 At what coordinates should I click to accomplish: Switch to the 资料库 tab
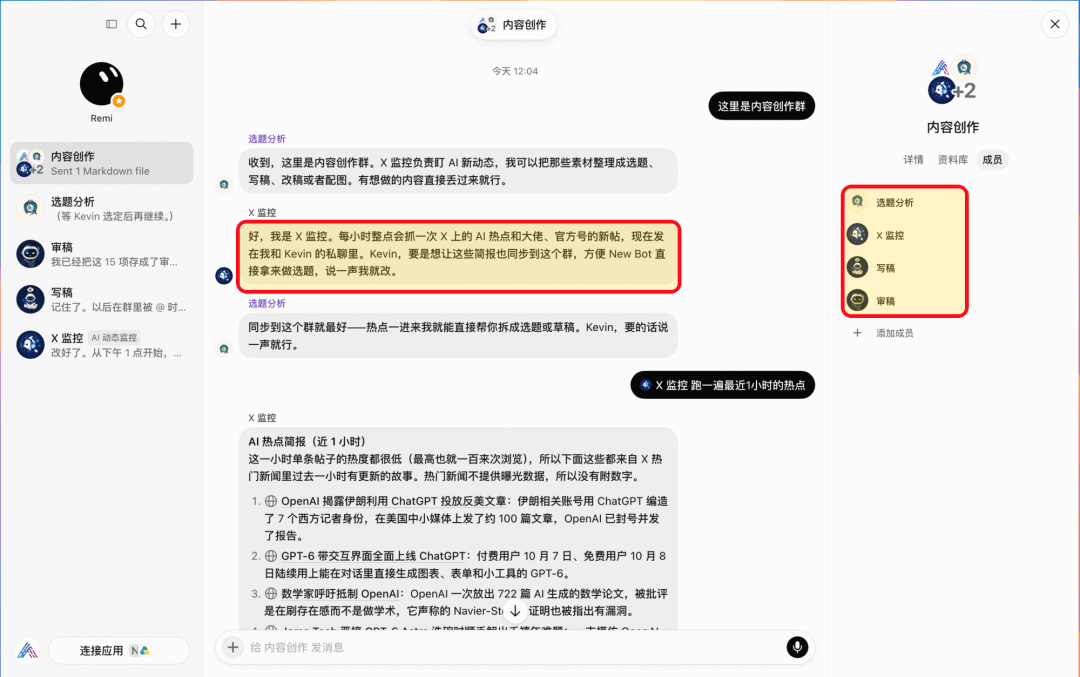(953, 160)
